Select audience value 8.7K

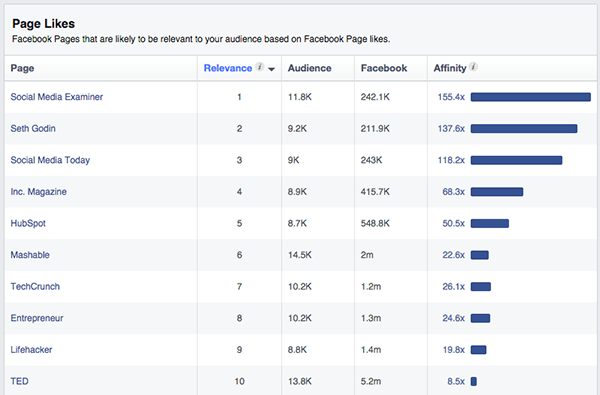coord(297,224)
